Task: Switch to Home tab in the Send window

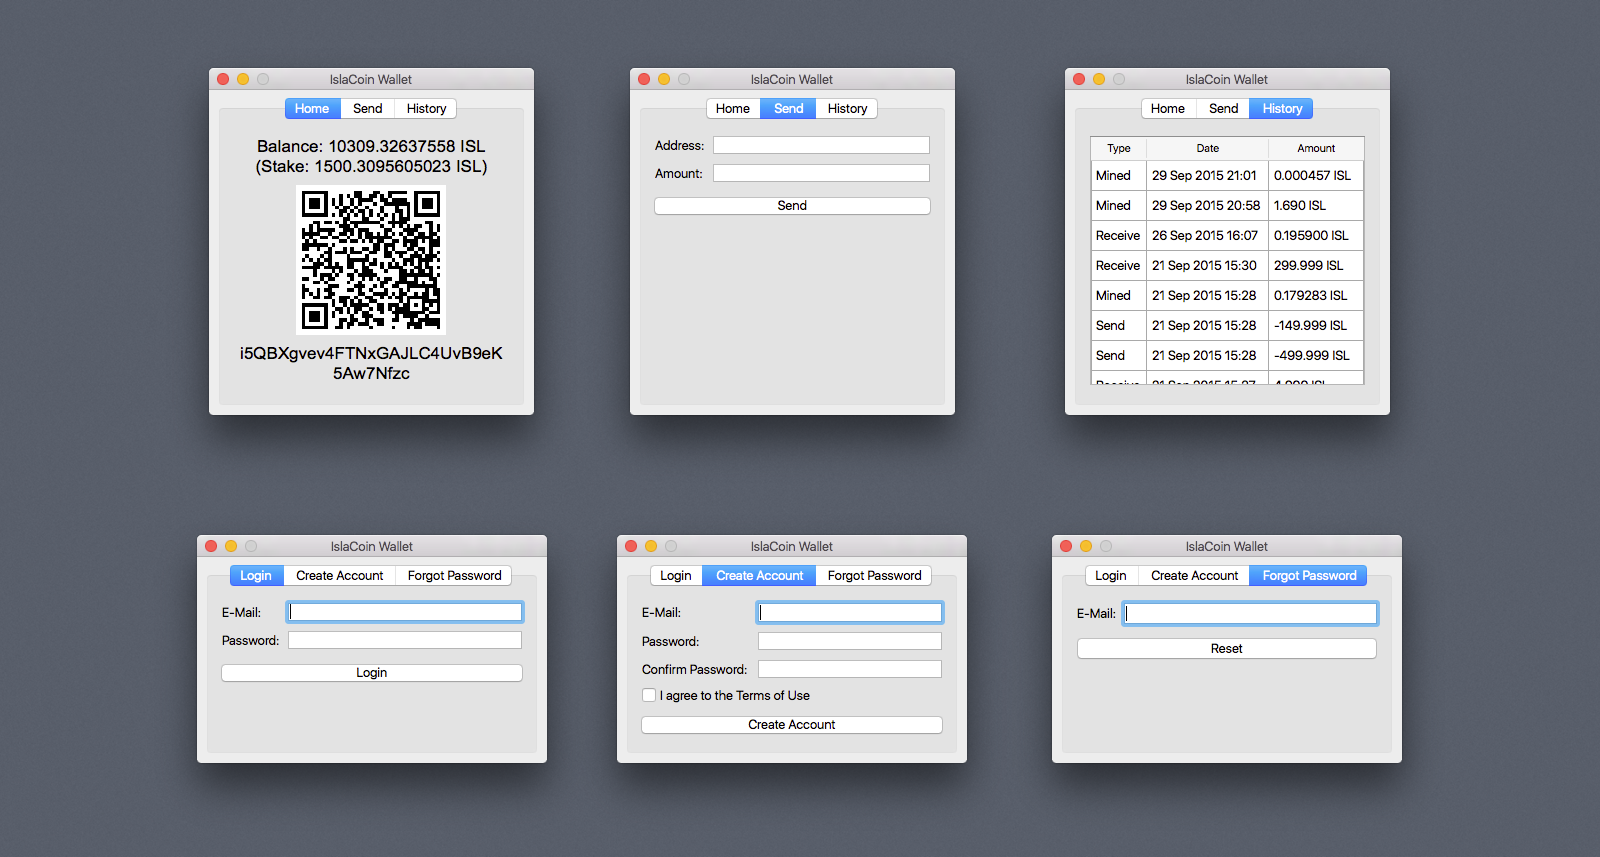Action: [733, 109]
